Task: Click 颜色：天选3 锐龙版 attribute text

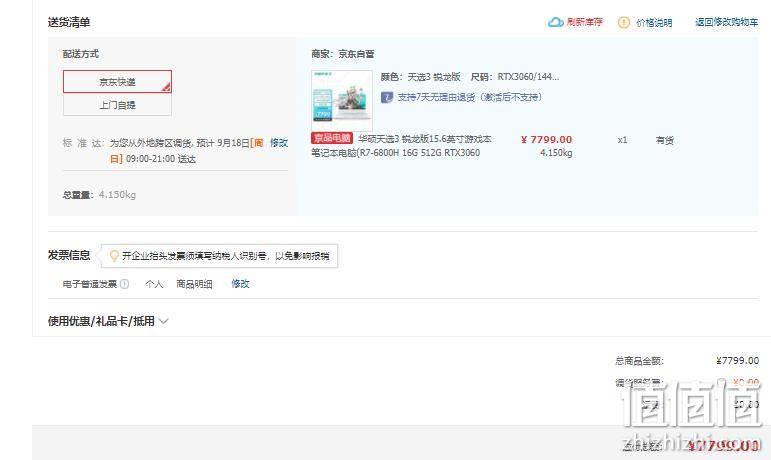Action: click(x=420, y=77)
